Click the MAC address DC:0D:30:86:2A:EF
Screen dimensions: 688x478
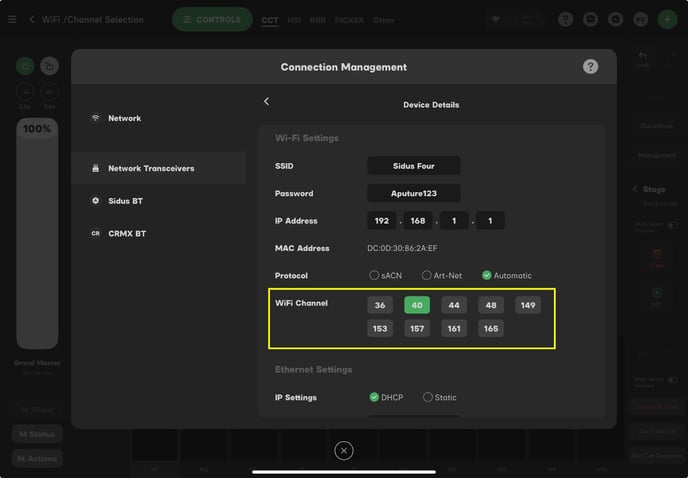[x=402, y=248]
